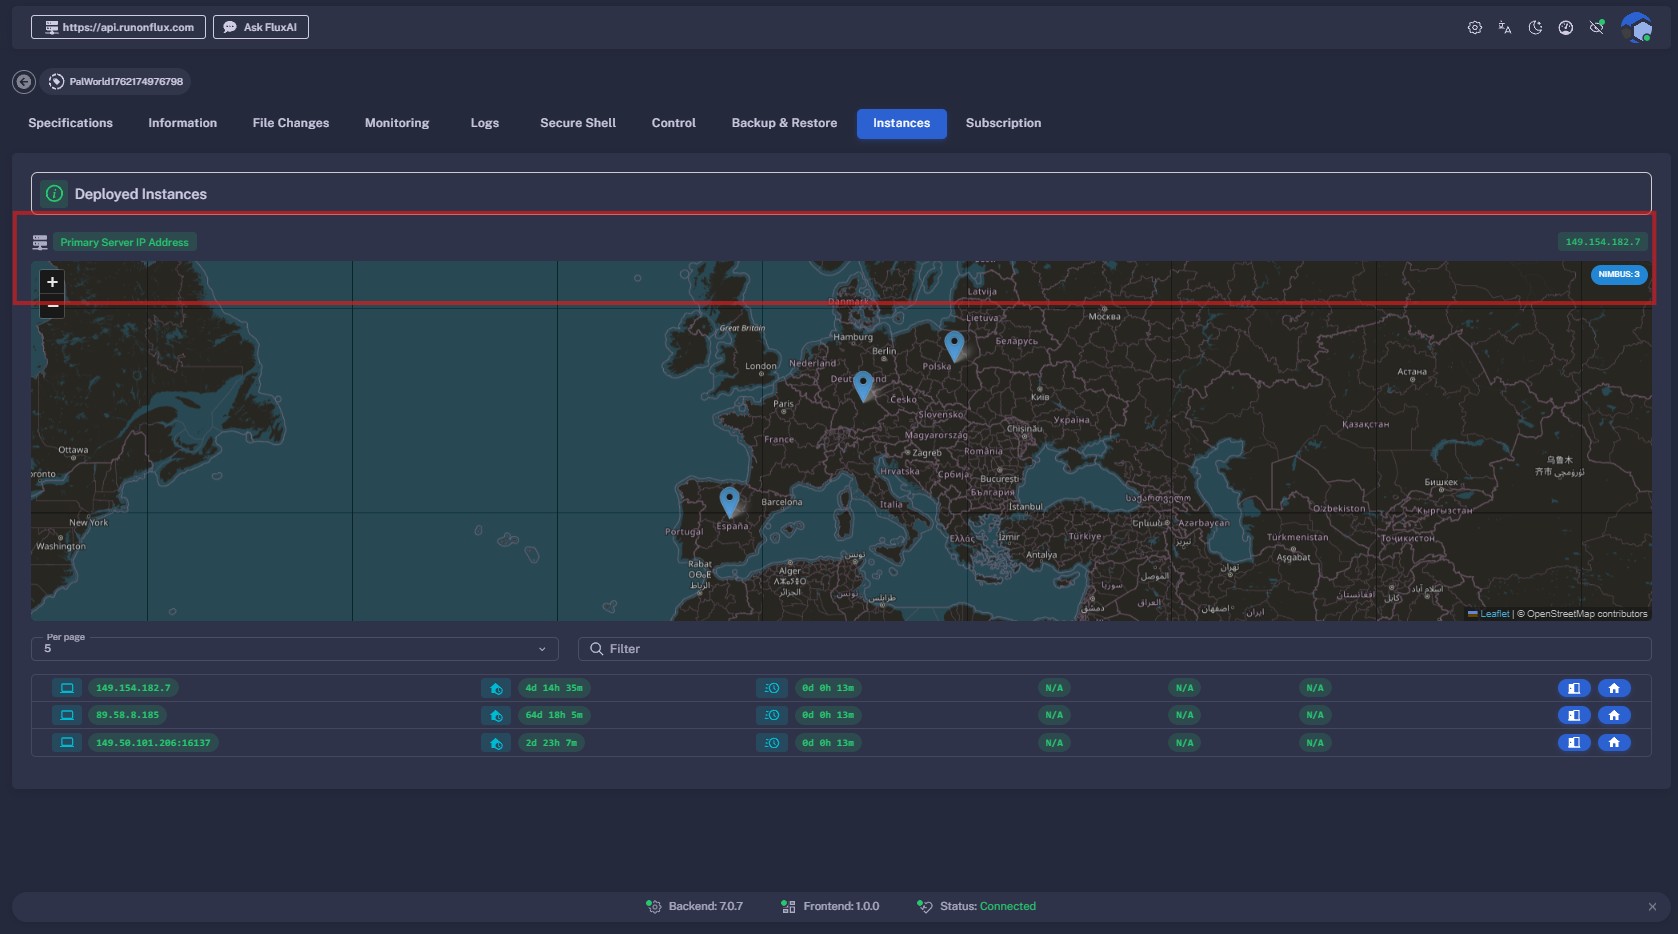
Task: Toggle dark mode with the moon icon
Action: tap(1535, 28)
